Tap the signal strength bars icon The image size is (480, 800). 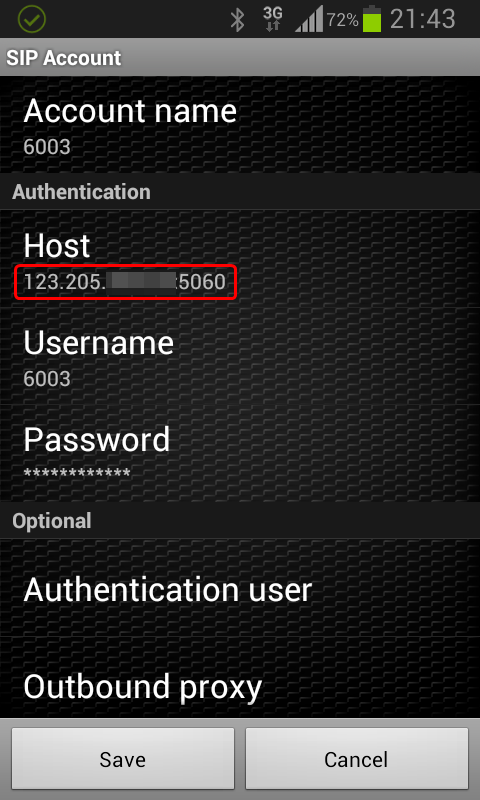click(309, 19)
